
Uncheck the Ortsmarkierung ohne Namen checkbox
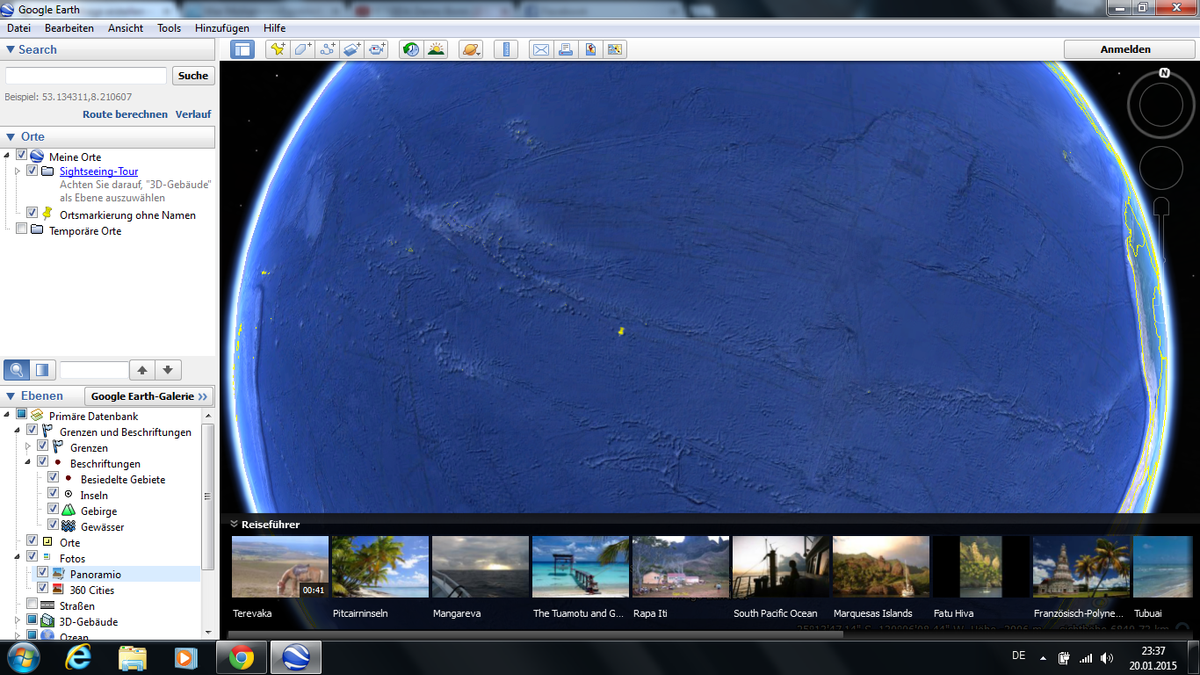pyautogui.click(x=33, y=214)
